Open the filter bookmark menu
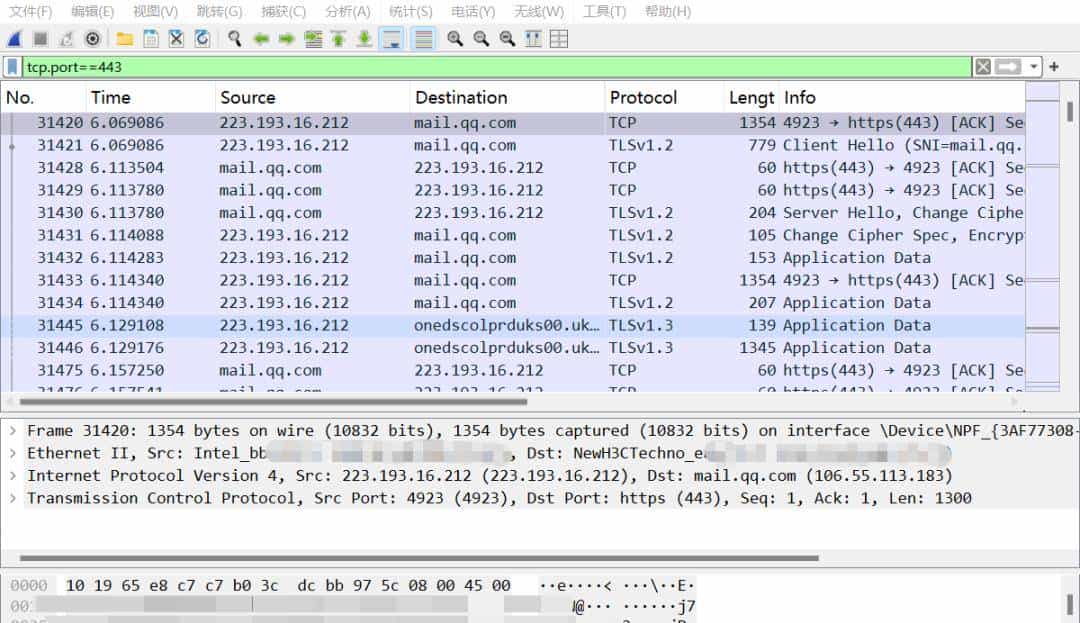 coord(12,67)
